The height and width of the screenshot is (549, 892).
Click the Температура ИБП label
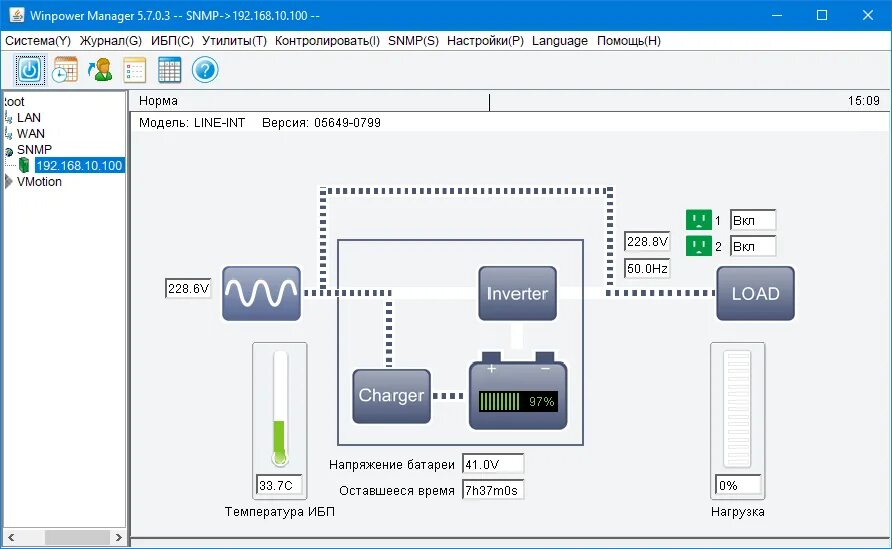pos(279,511)
